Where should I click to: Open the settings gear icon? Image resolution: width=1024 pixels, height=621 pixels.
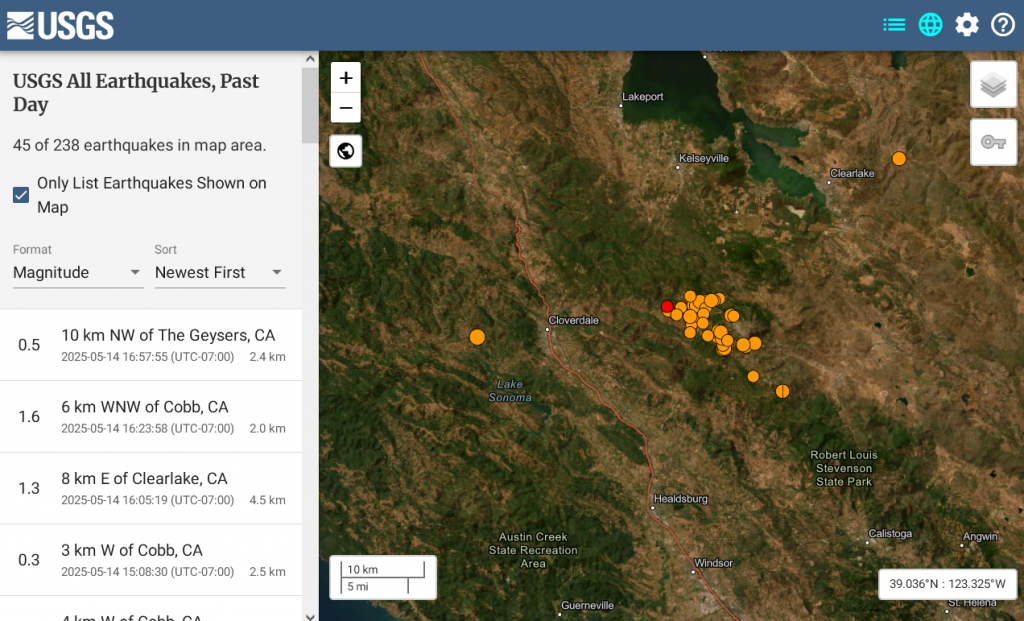(x=967, y=25)
